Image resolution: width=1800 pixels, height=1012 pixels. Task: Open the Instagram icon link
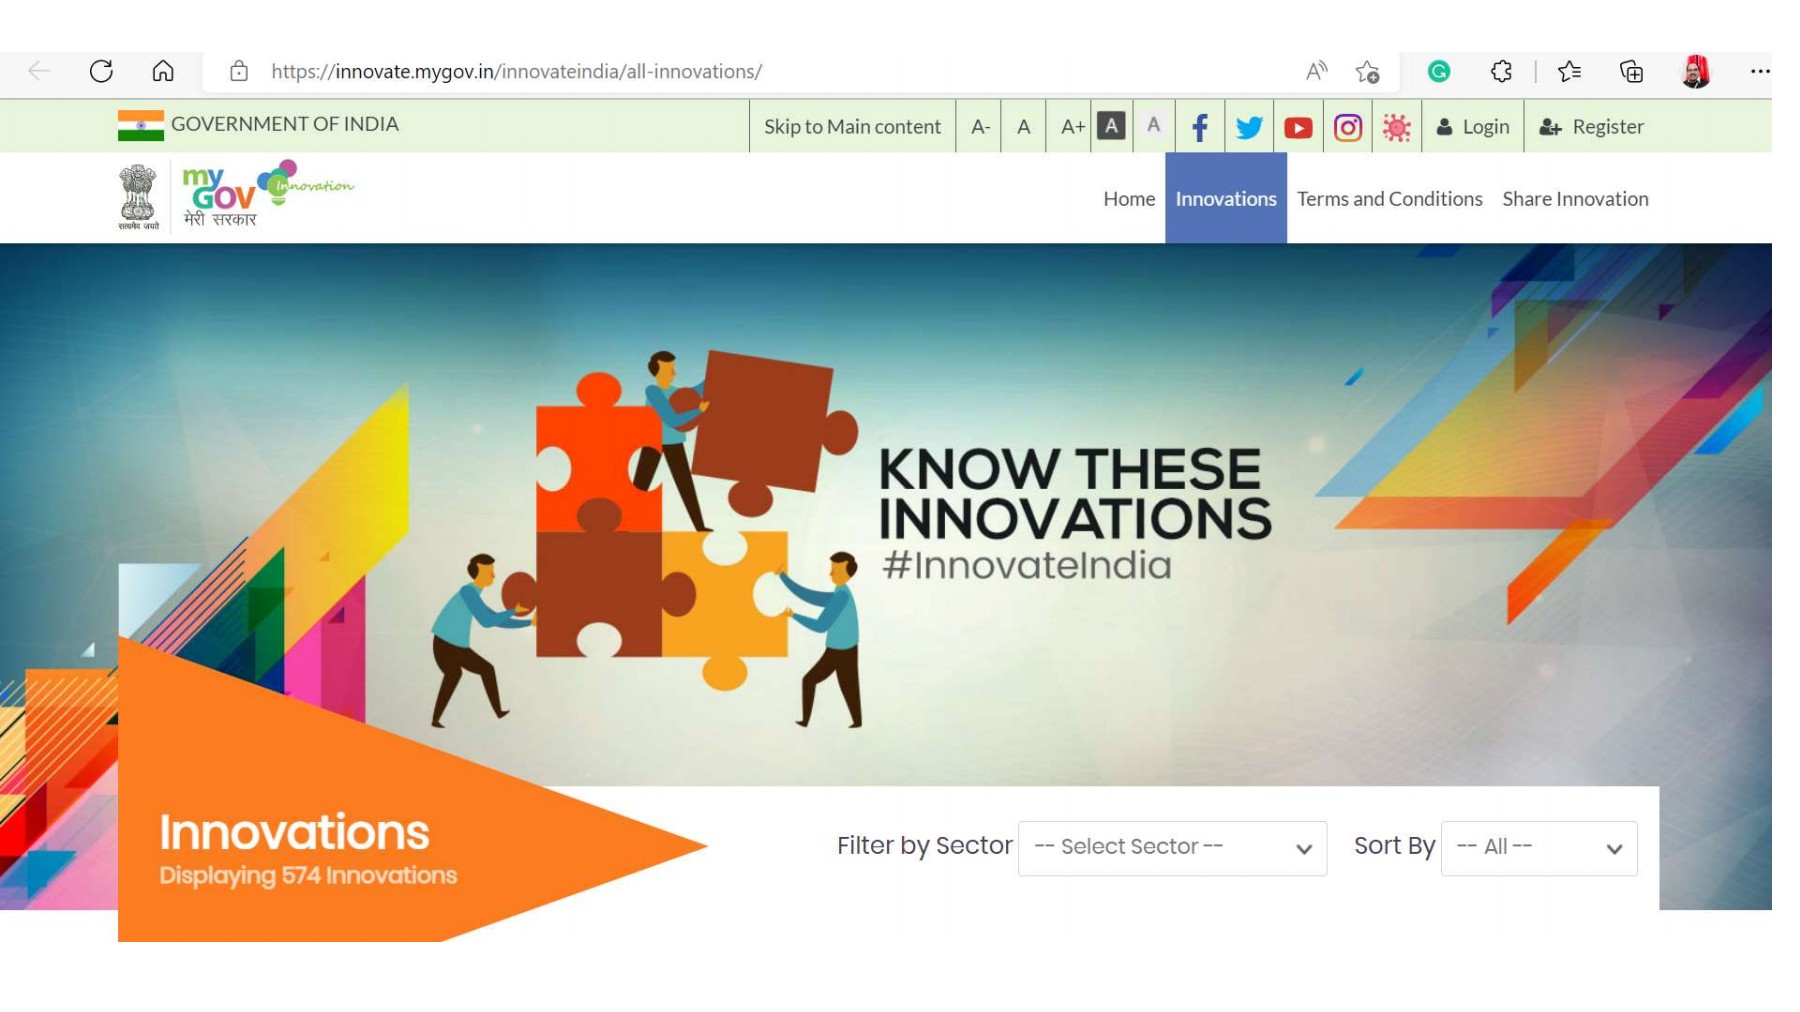tap(1347, 127)
